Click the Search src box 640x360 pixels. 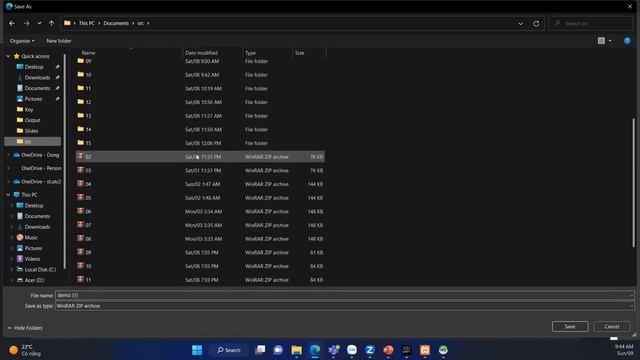(591, 24)
